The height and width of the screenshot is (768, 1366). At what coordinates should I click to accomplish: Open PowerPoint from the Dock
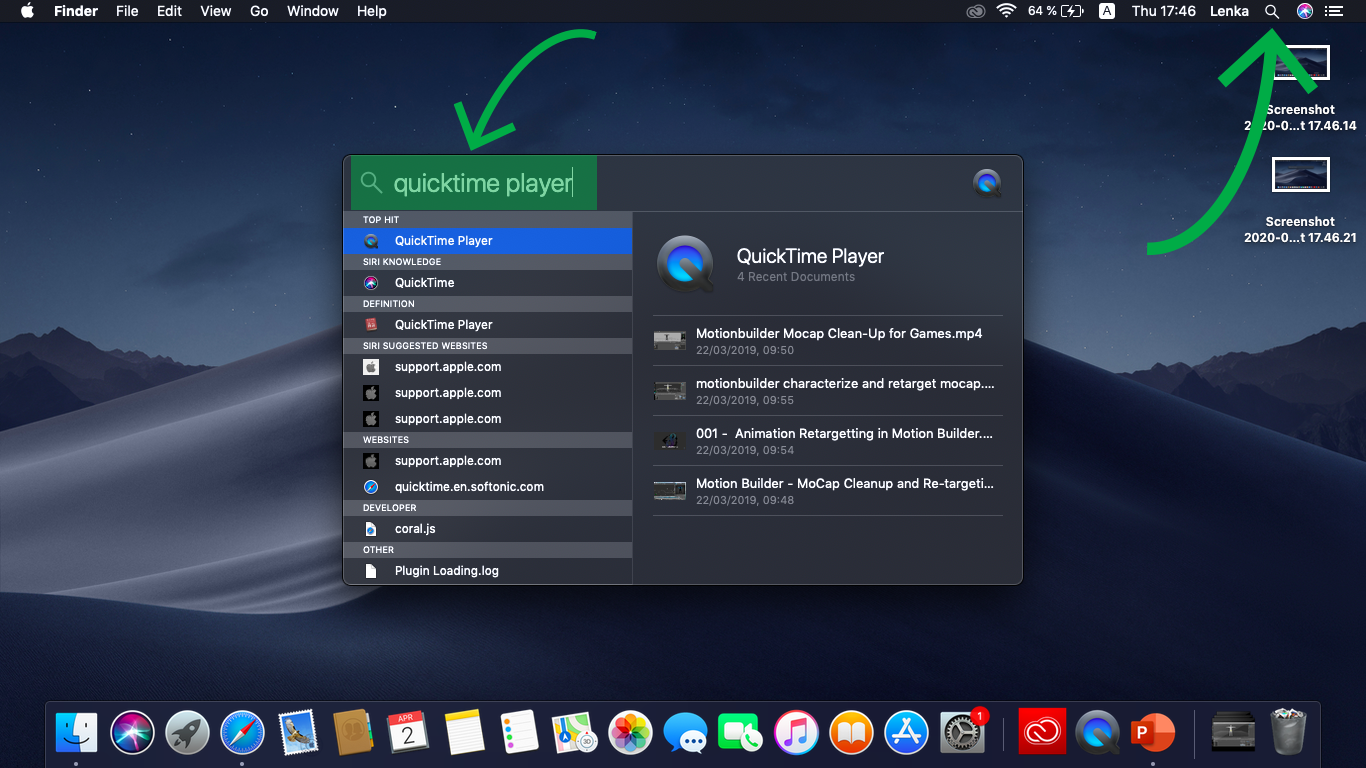point(1152,733)
